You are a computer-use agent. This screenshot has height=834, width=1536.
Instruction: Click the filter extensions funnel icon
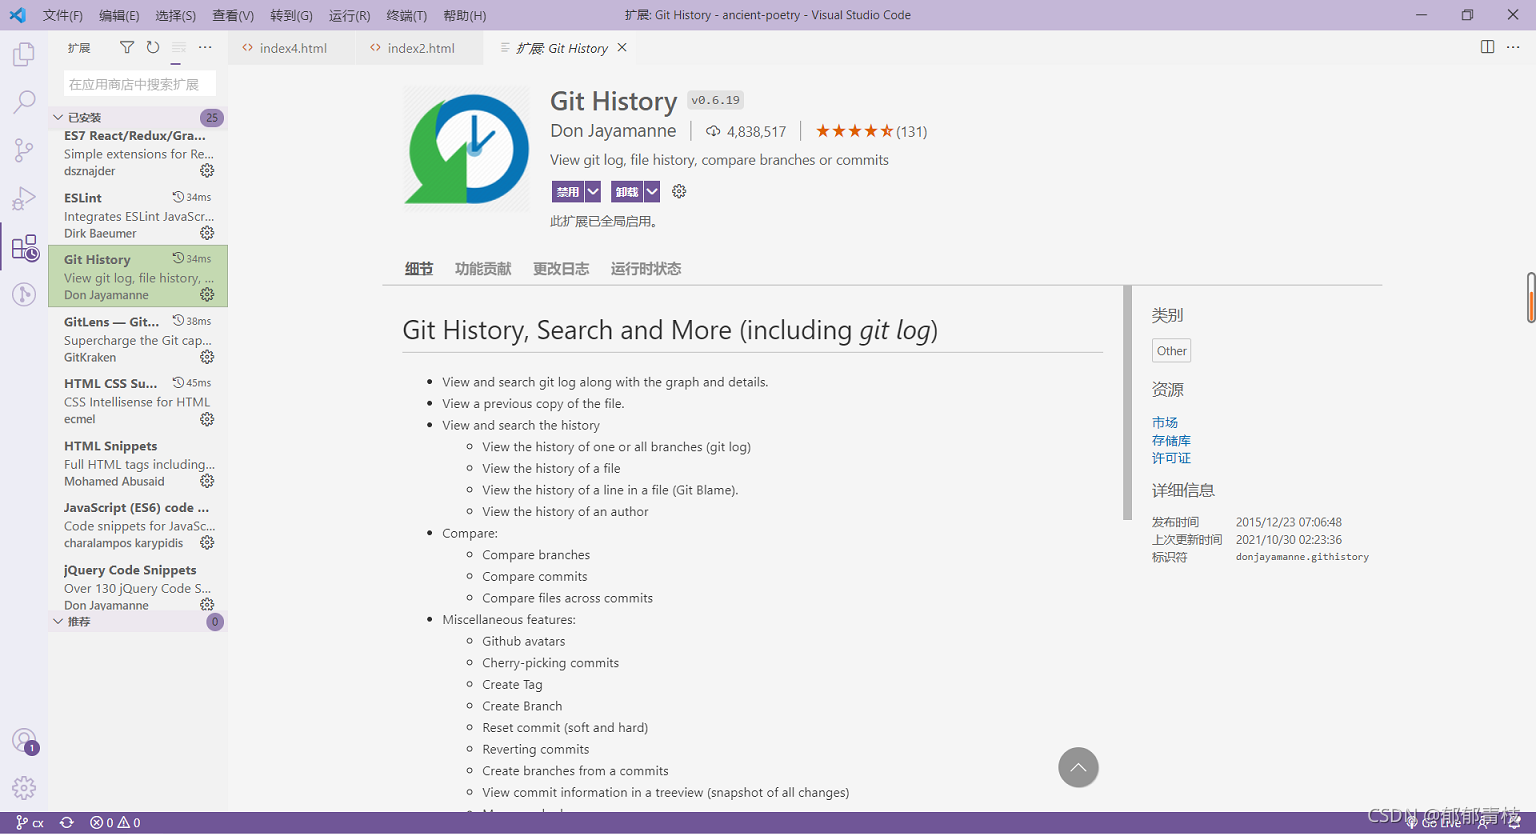[x=127, y=47]
